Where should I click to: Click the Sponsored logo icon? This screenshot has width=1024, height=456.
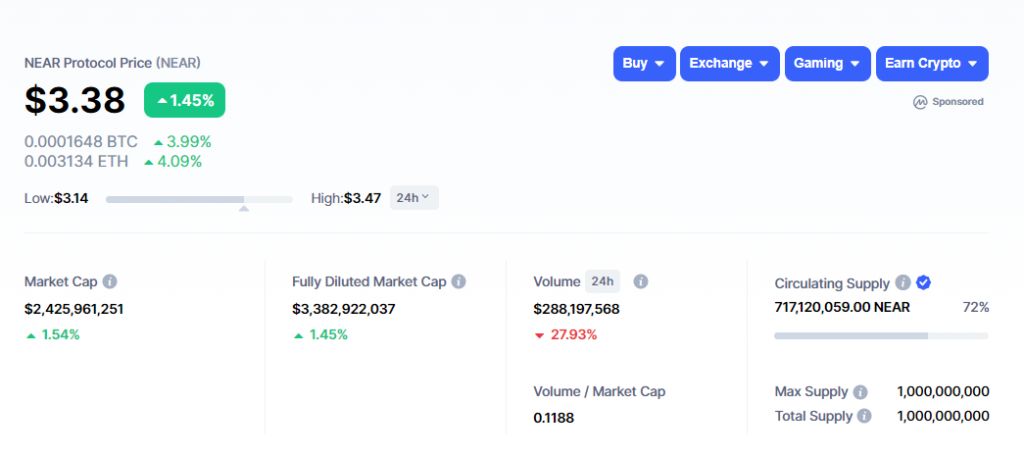tap(920, 102)
